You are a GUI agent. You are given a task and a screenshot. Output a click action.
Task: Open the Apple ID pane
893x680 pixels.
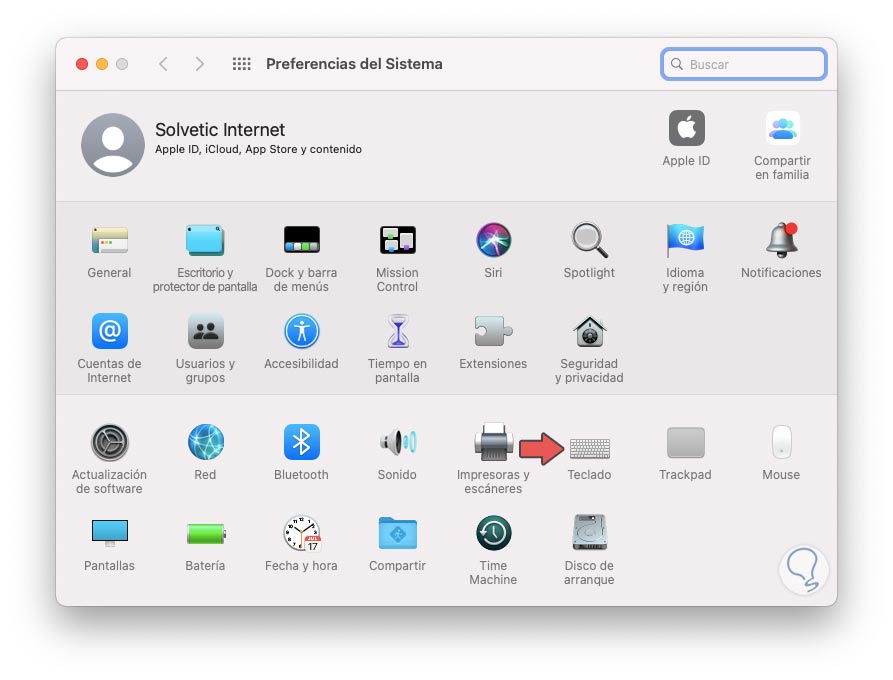pos(685,128)
